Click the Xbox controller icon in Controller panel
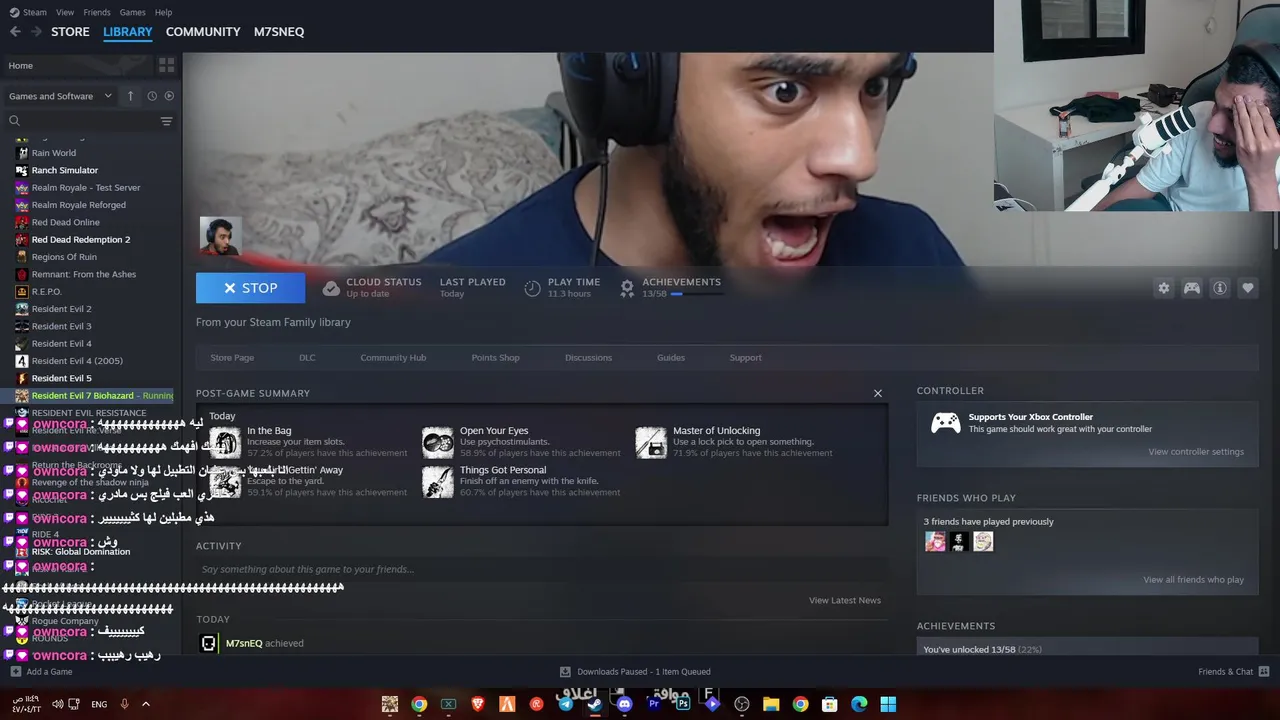The width and height of the screenshot is (1280, 720). click(946, 423)
